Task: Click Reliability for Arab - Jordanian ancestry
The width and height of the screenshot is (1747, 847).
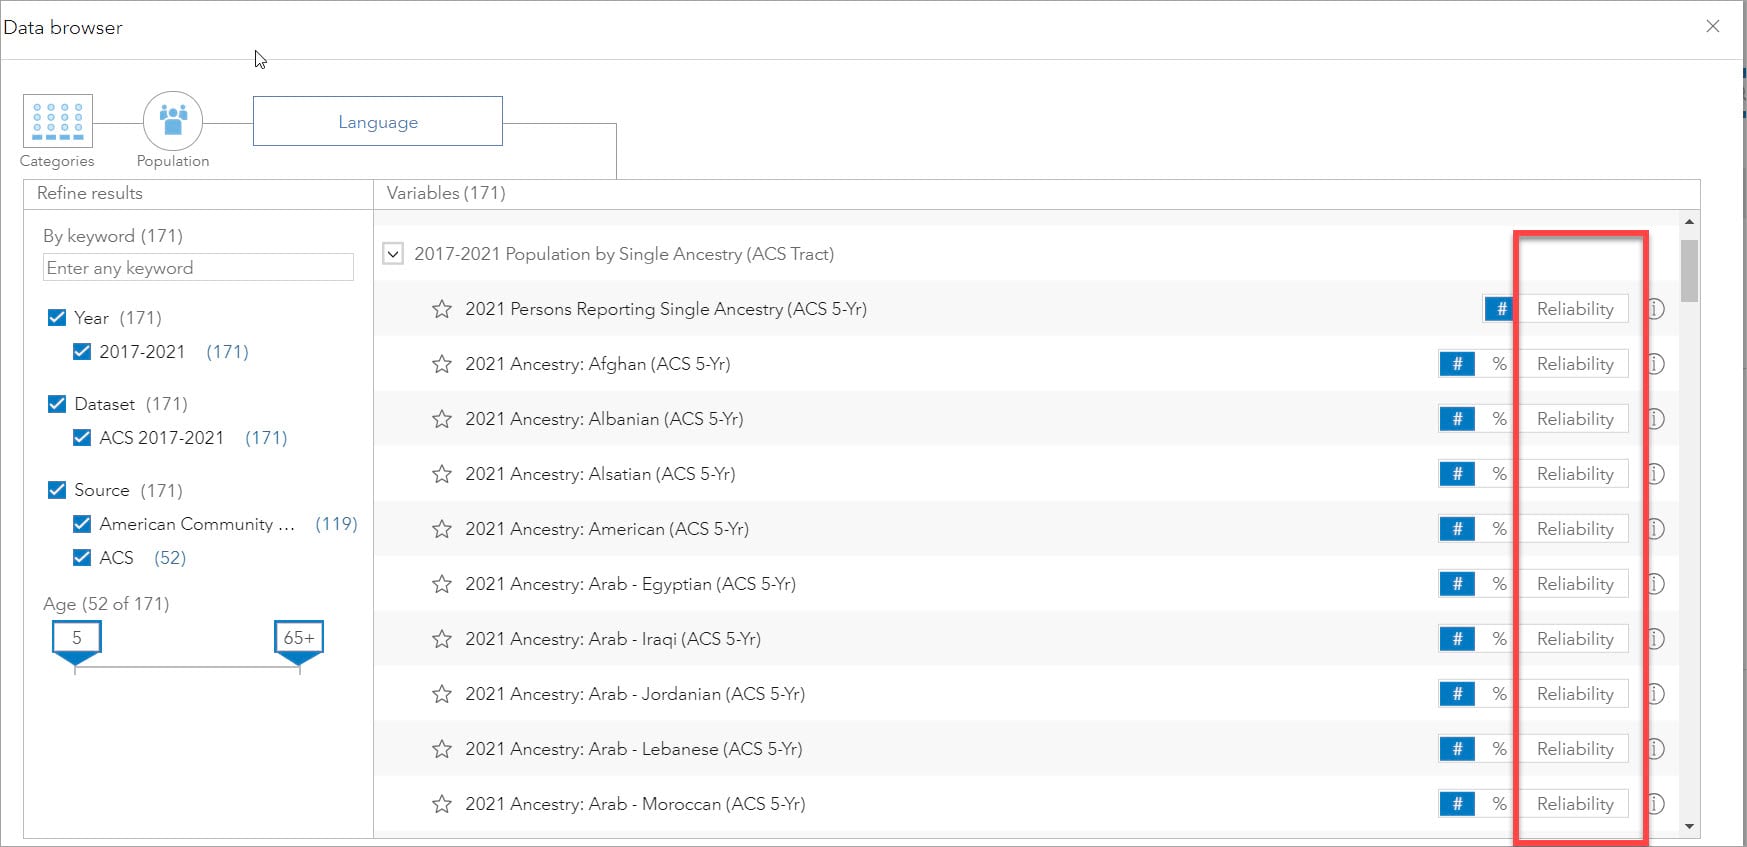Action: [1574, 694]
